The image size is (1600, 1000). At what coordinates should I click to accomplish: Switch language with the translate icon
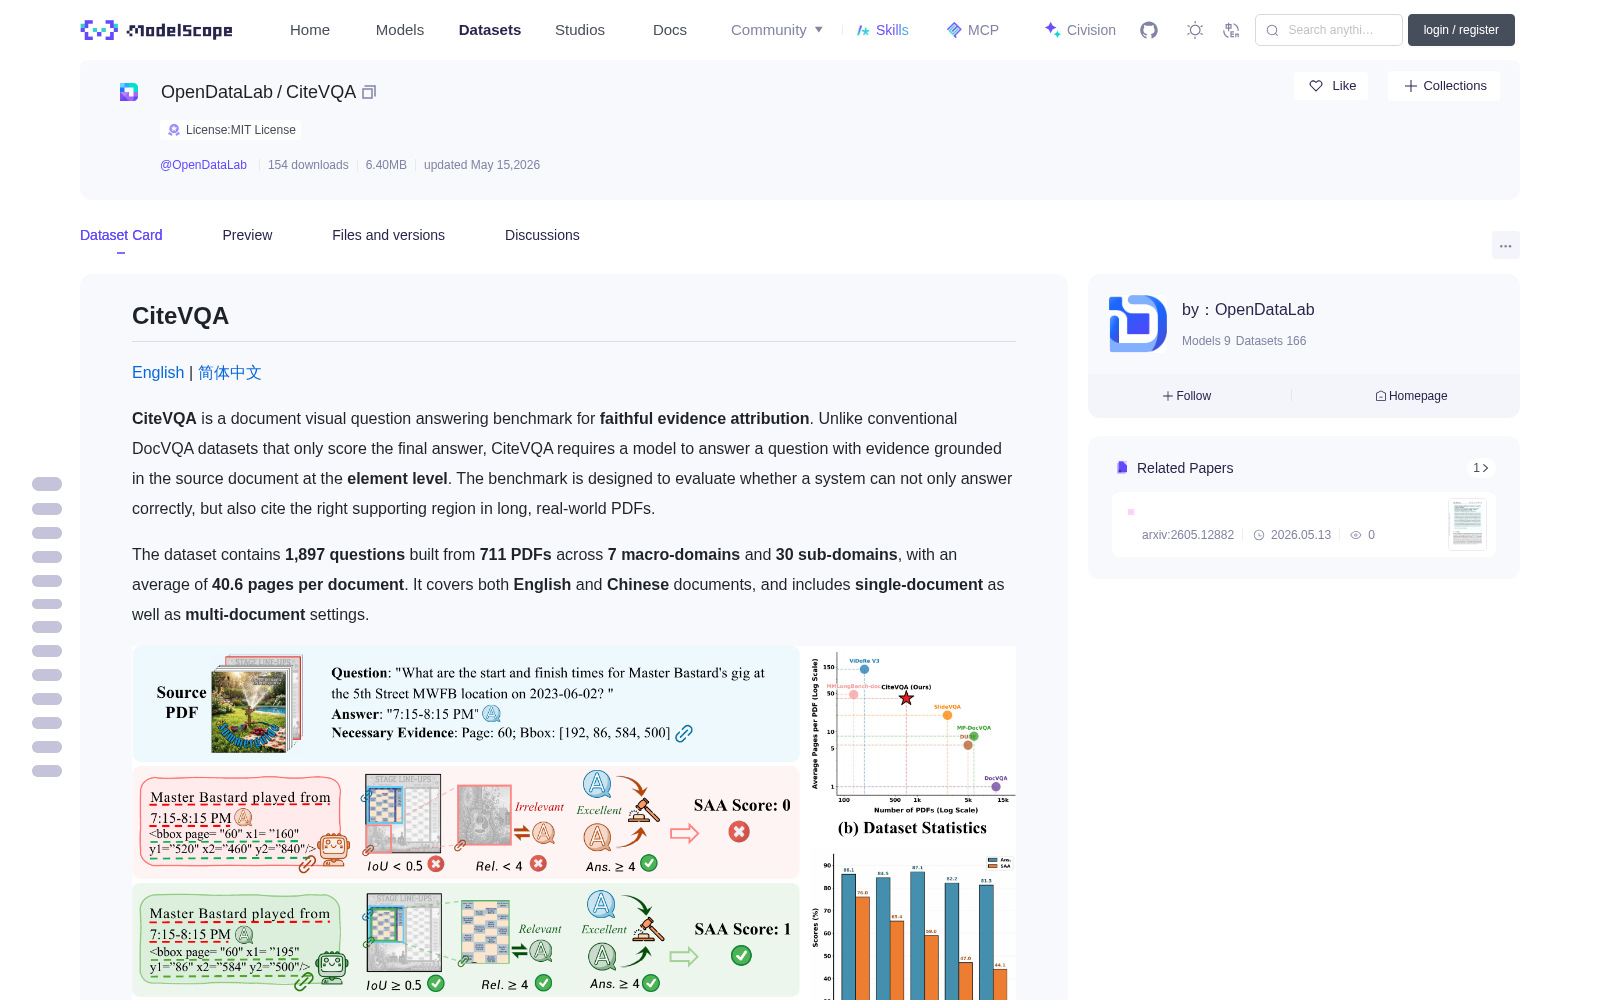1232,30
